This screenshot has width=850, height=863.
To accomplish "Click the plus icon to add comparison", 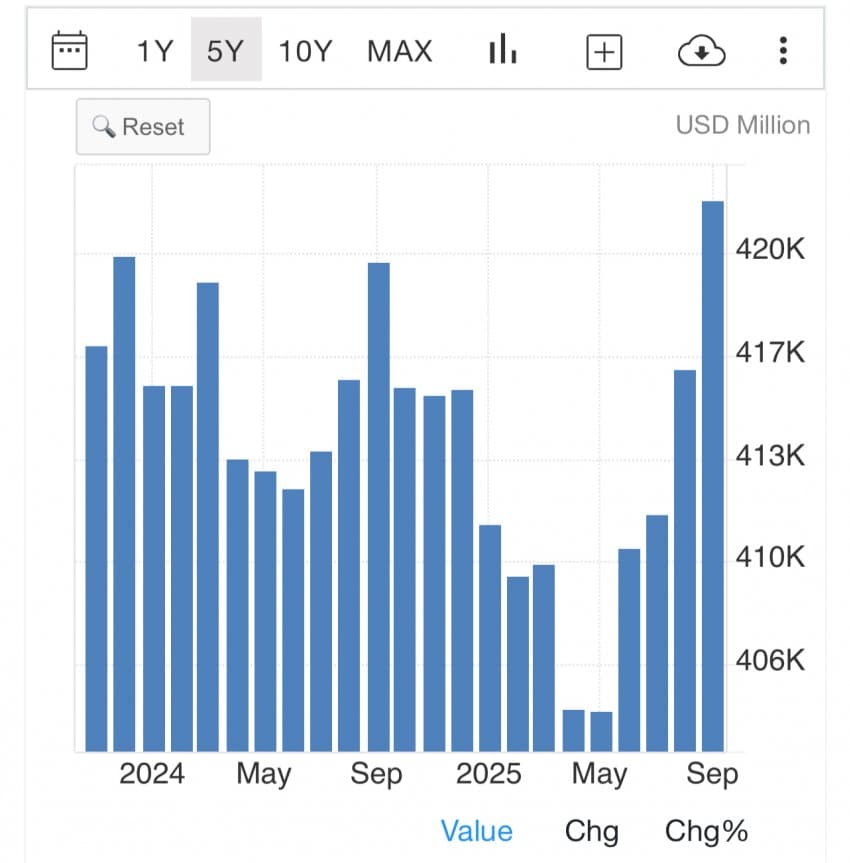I will click(x=603, y=51).
